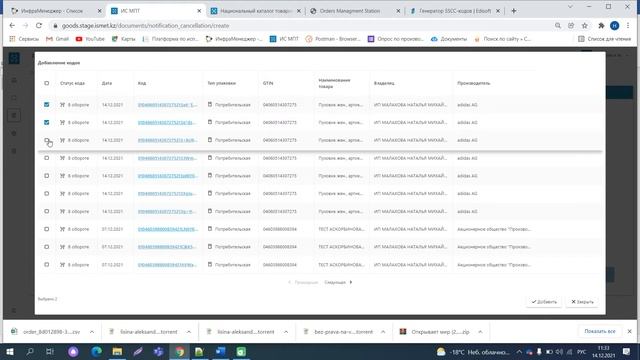Tick the third row's checkbox under cursor
The image size is (640, 360).
coord(47,140)
